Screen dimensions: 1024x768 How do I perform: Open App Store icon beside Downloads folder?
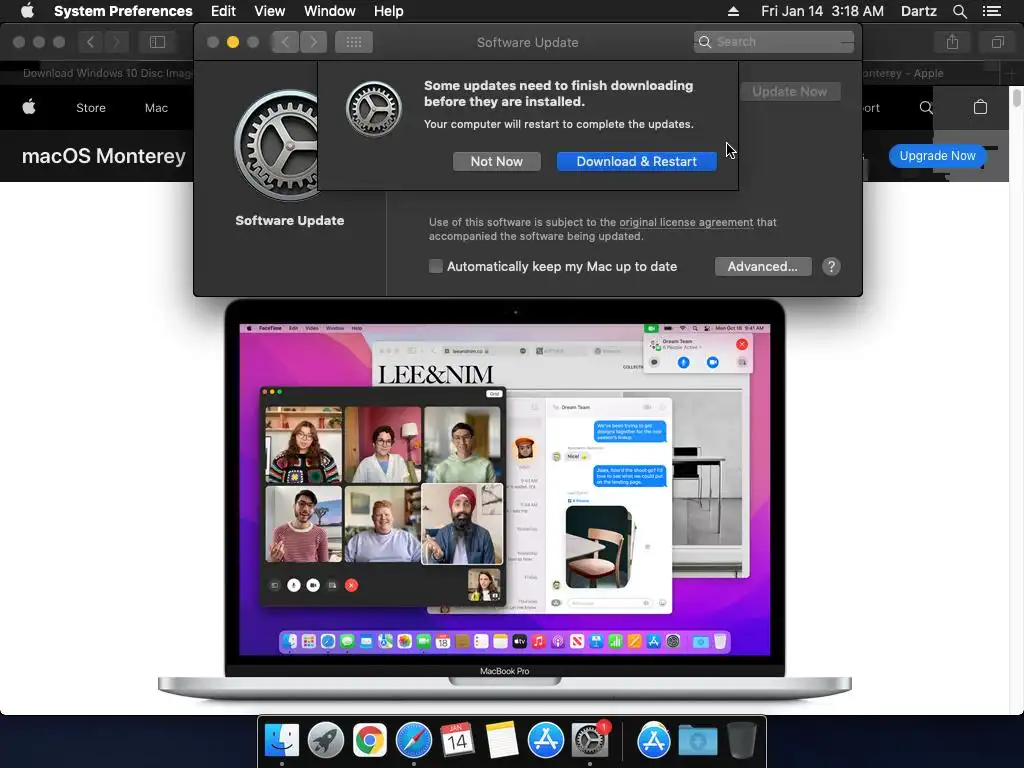654,741
